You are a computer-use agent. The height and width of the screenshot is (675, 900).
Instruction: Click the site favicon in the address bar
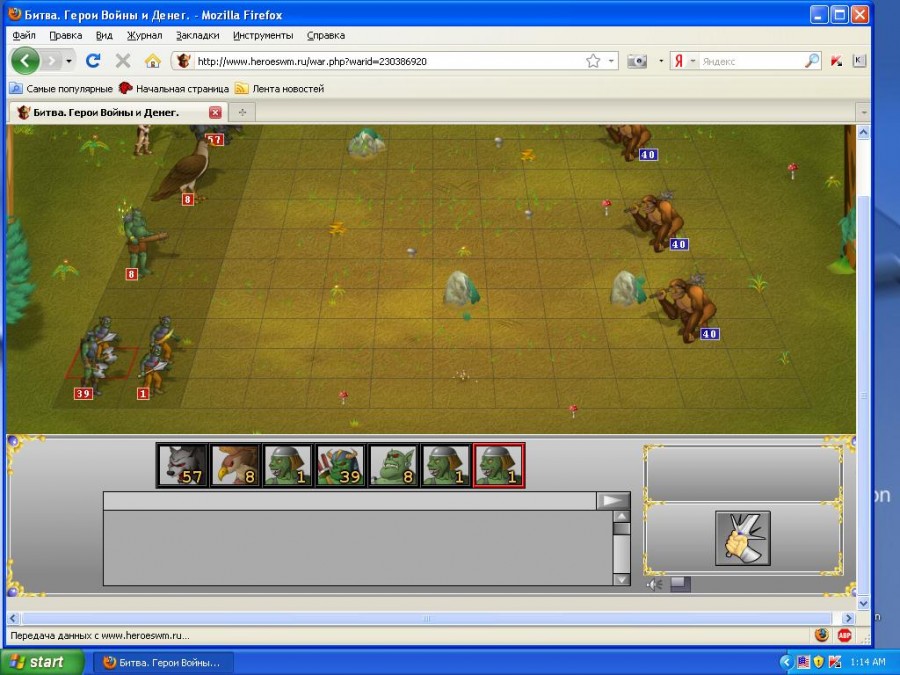tap(184, 61)
